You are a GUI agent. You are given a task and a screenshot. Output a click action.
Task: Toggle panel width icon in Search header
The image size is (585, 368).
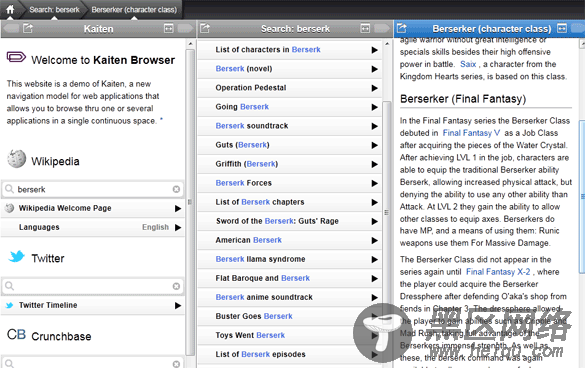point(365,28)
